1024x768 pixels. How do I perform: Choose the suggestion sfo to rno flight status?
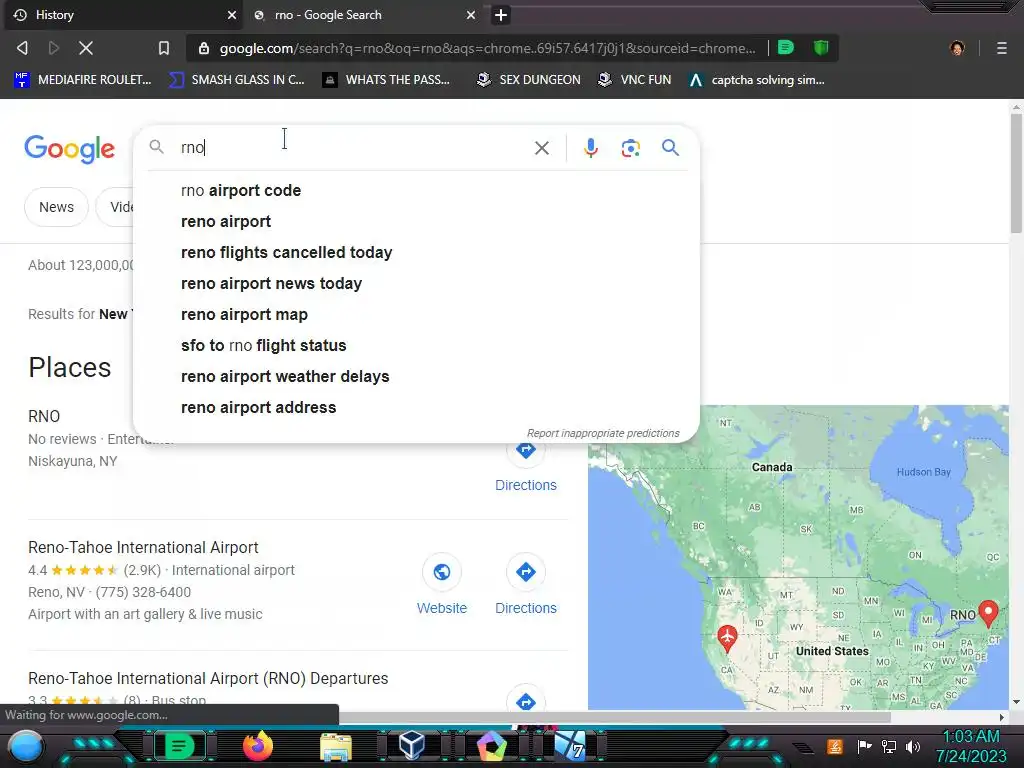tap(416, 345)
